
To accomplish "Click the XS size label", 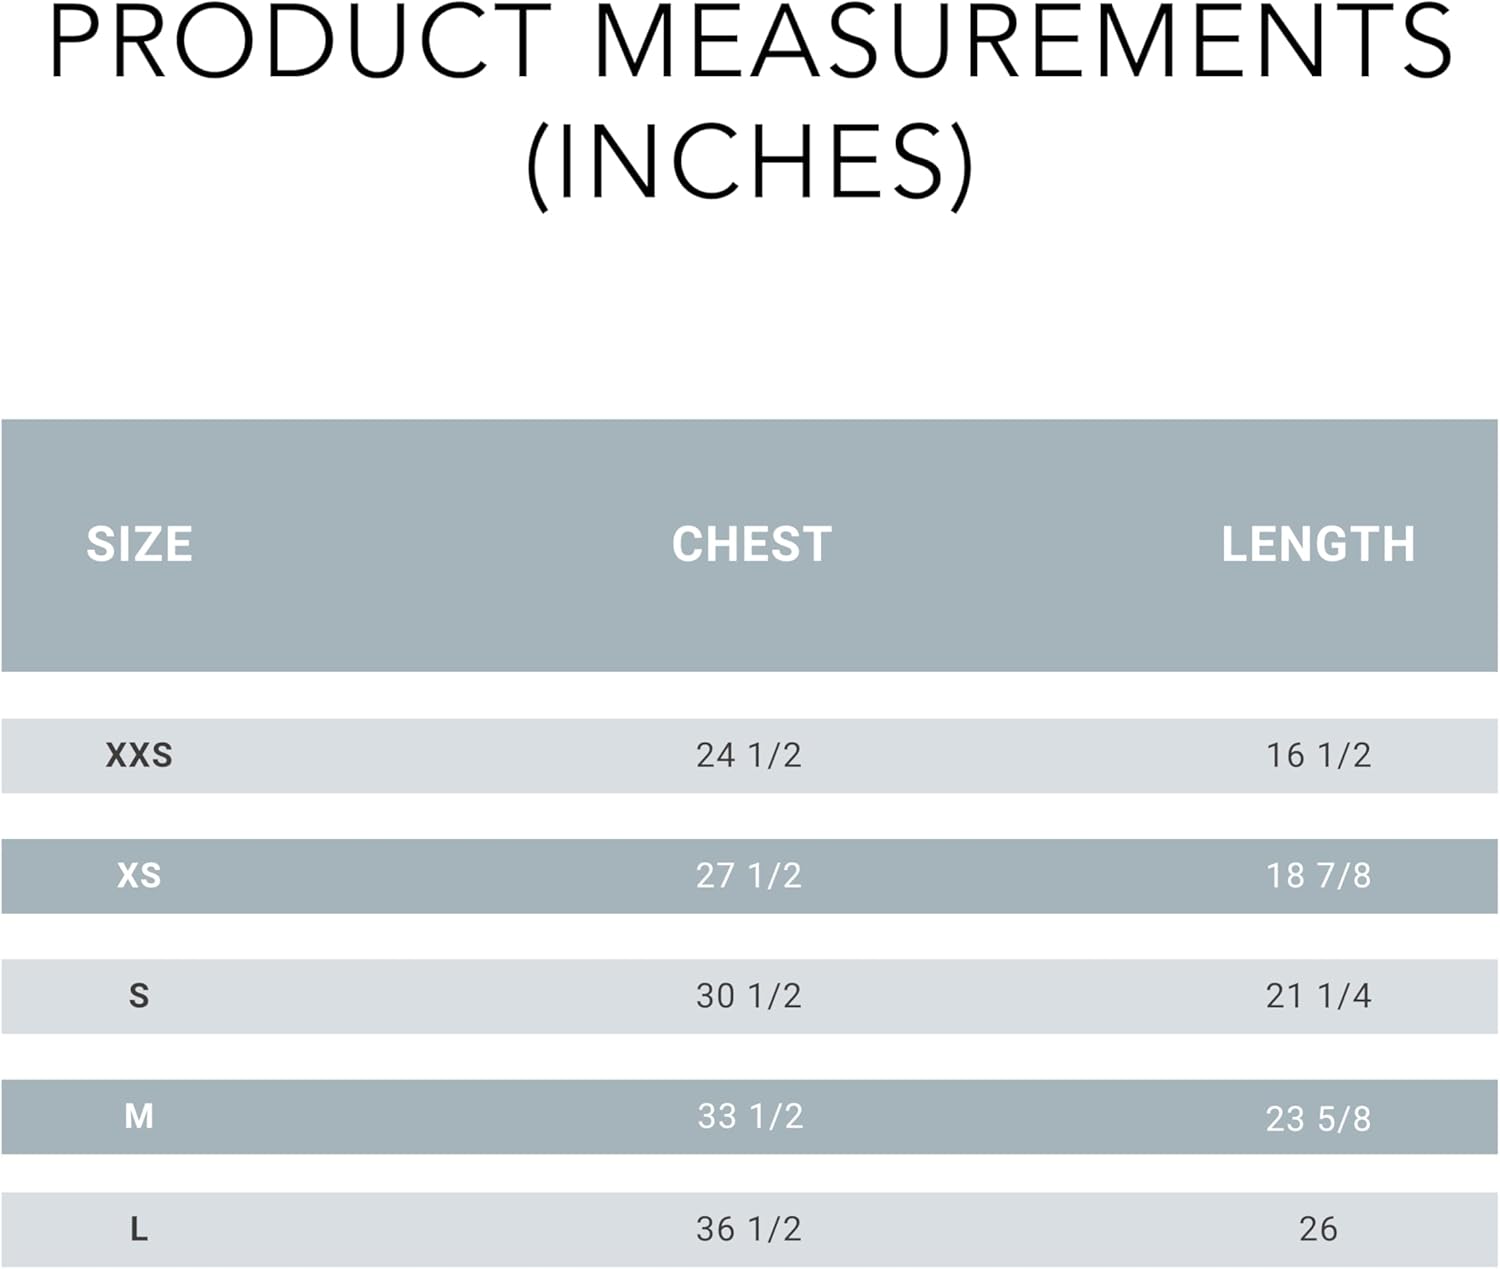I will (139, 876).
